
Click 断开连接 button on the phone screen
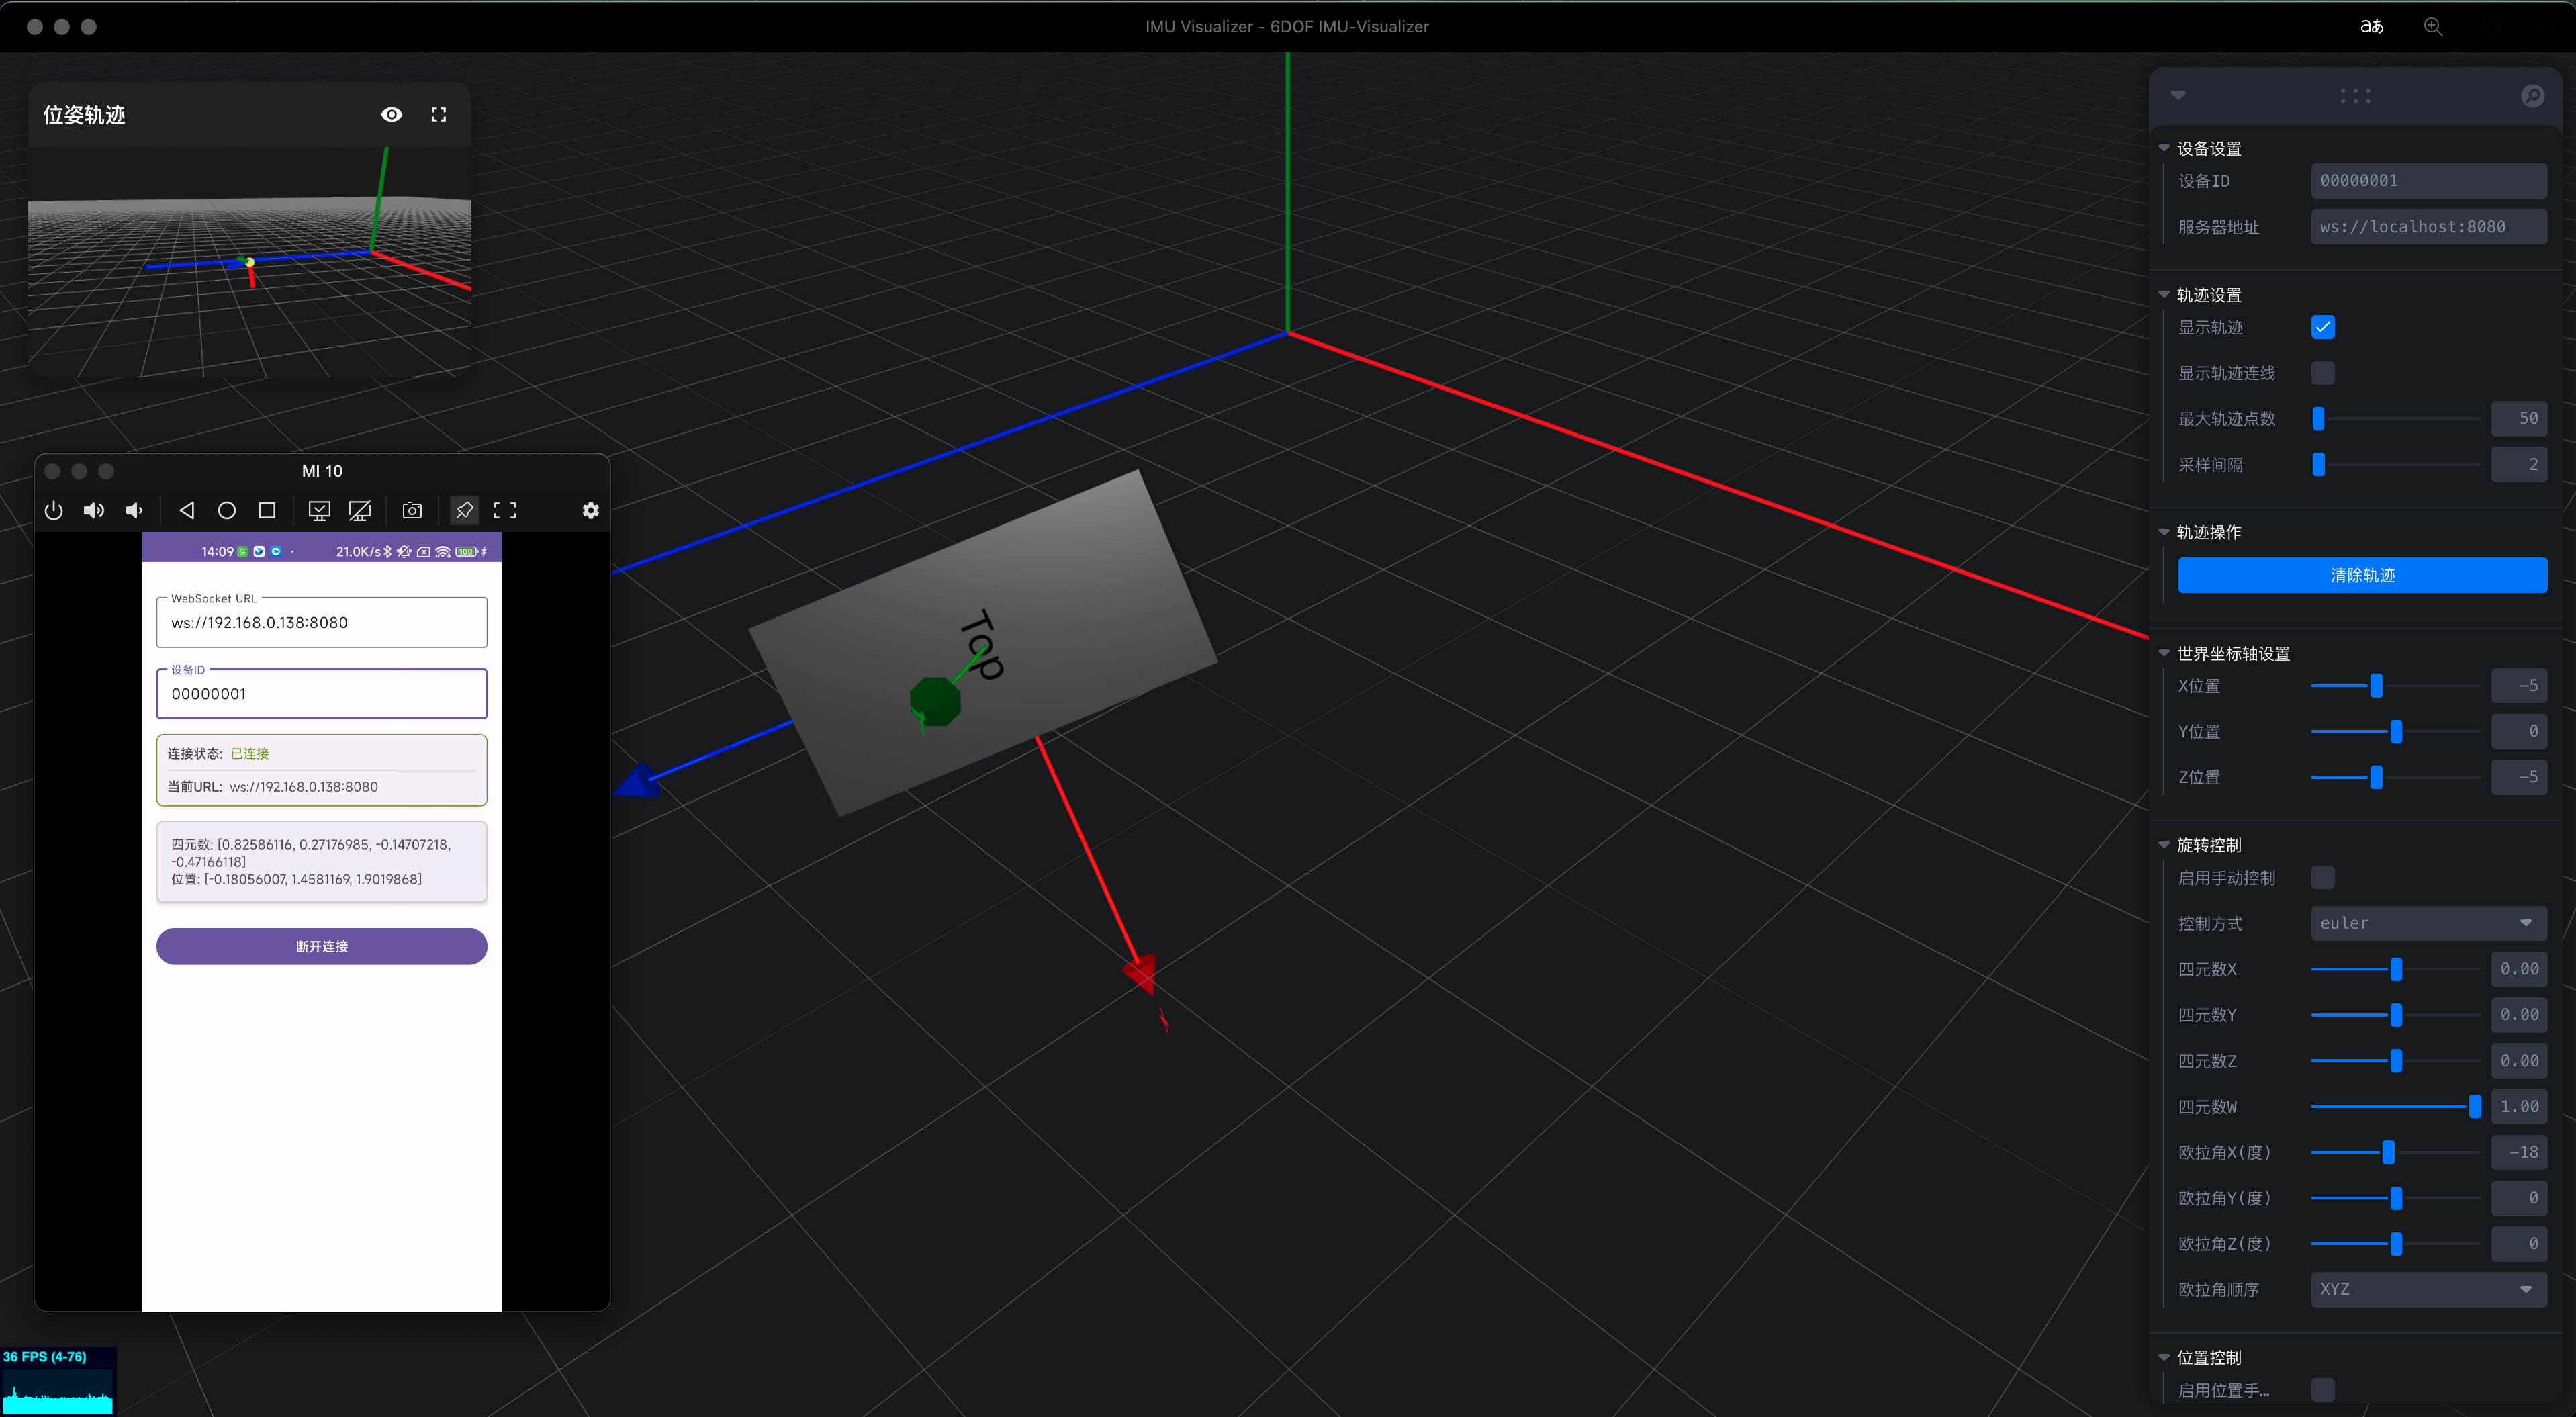coord(321,946)
